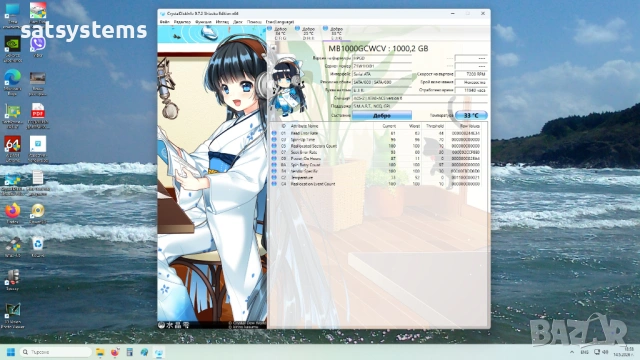
Task: Click the serial number field
Action: (x=382, y=66)
